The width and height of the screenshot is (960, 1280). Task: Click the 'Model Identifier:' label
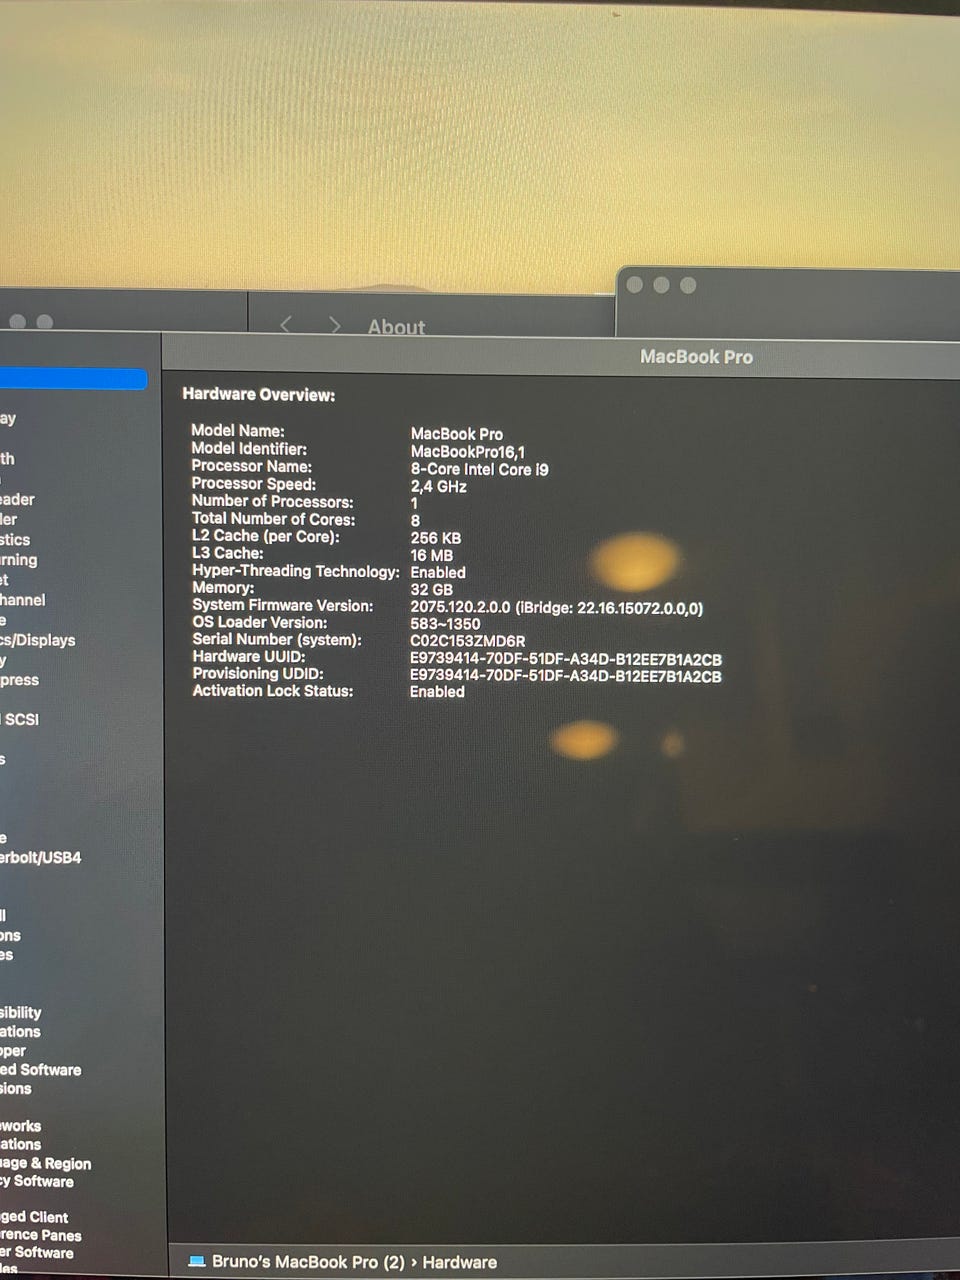point(249,449)
